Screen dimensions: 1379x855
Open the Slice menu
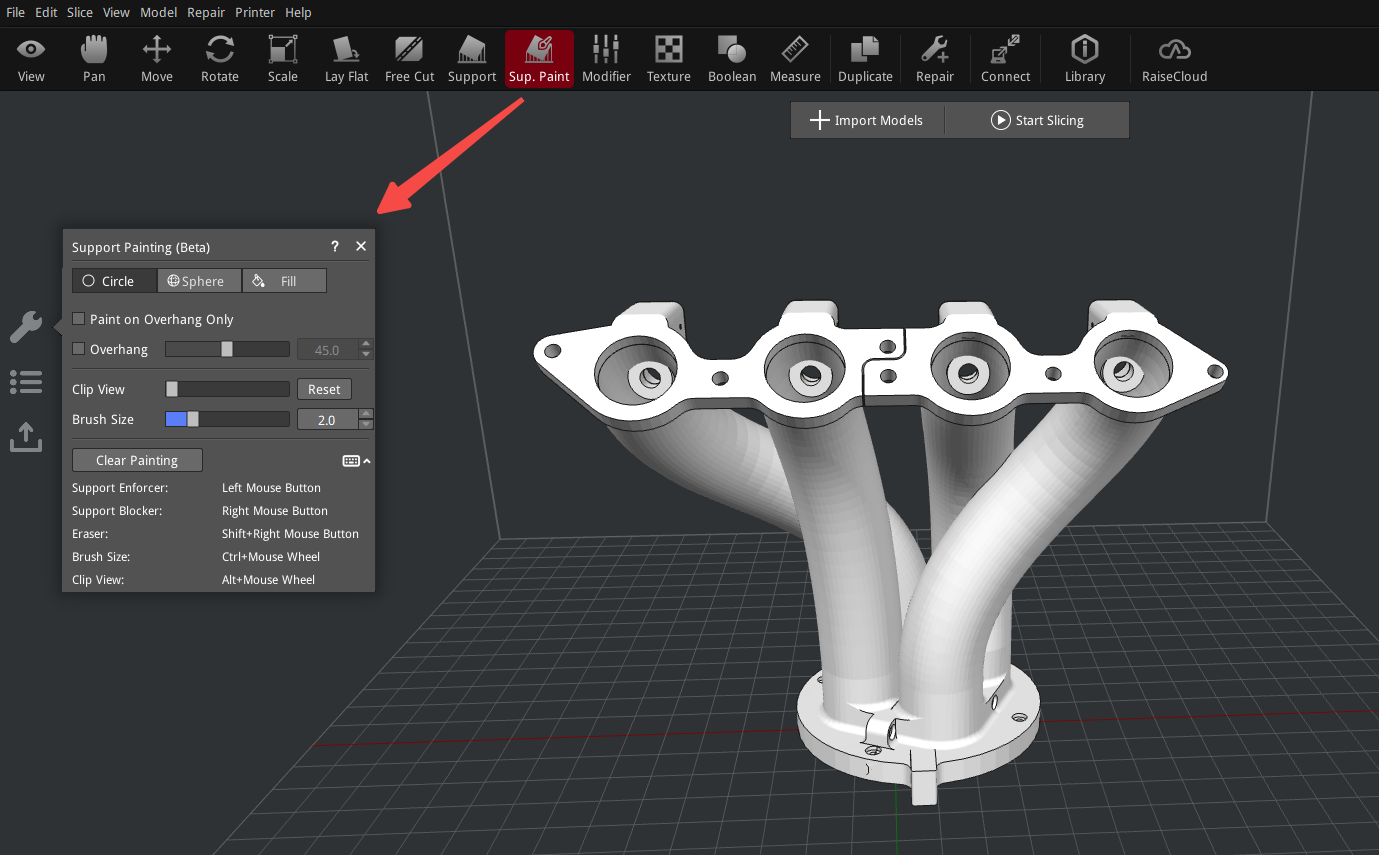point(80,13)
